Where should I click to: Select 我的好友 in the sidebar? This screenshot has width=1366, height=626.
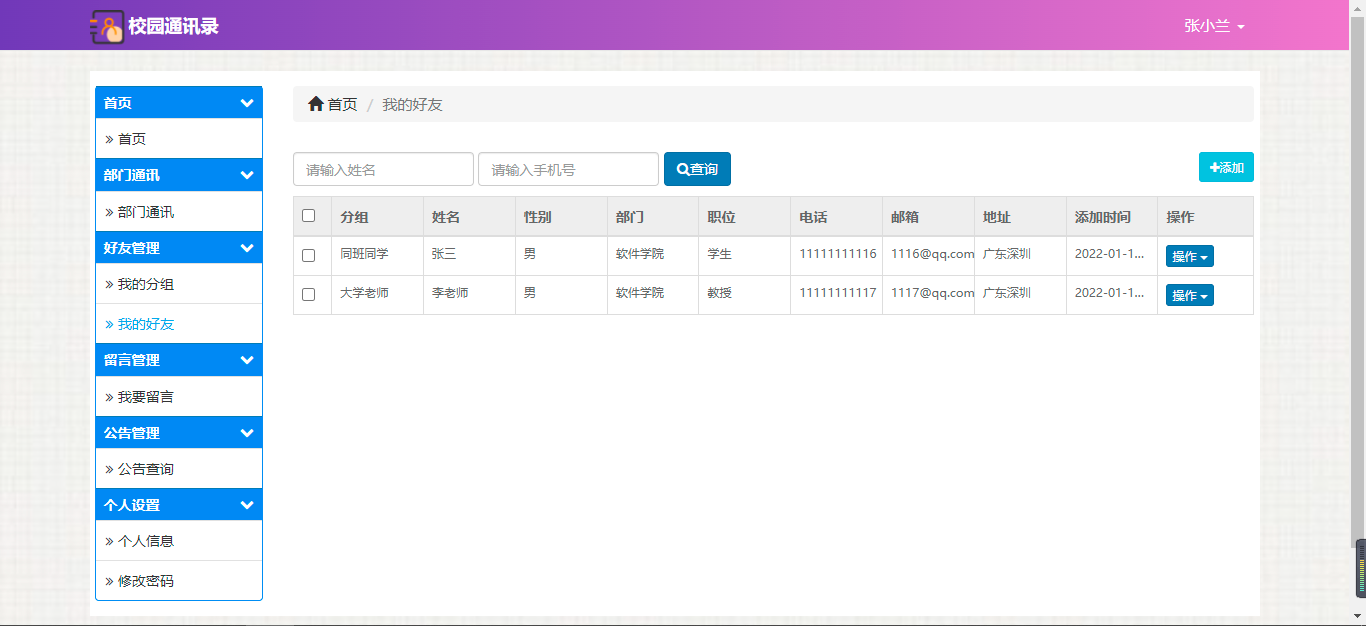pos(179,324)
